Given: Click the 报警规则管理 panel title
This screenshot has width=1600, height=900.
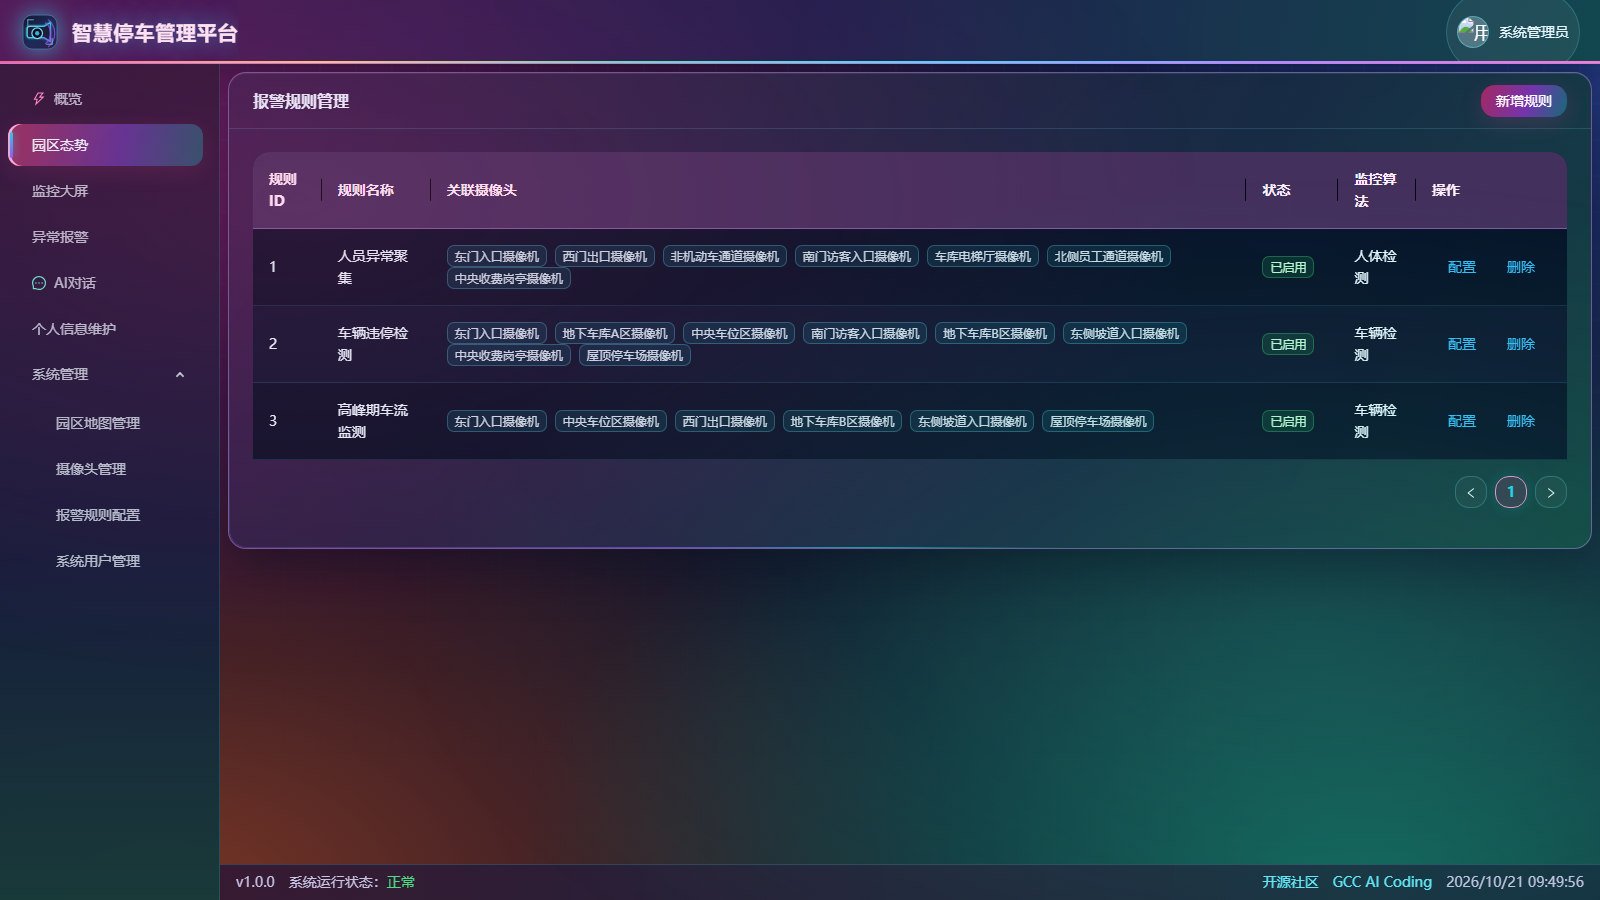Looking at the screenshot, I should click(301, 101).
